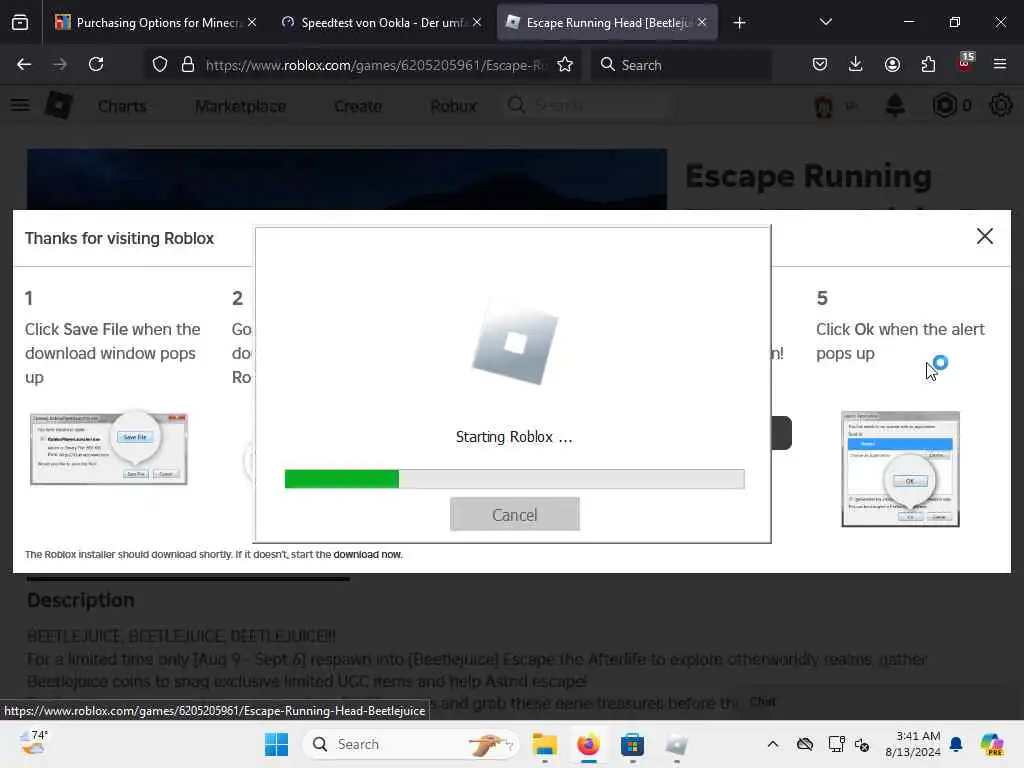Open the clock showing 3:41 AM
1024x768 pixels.
913,744
